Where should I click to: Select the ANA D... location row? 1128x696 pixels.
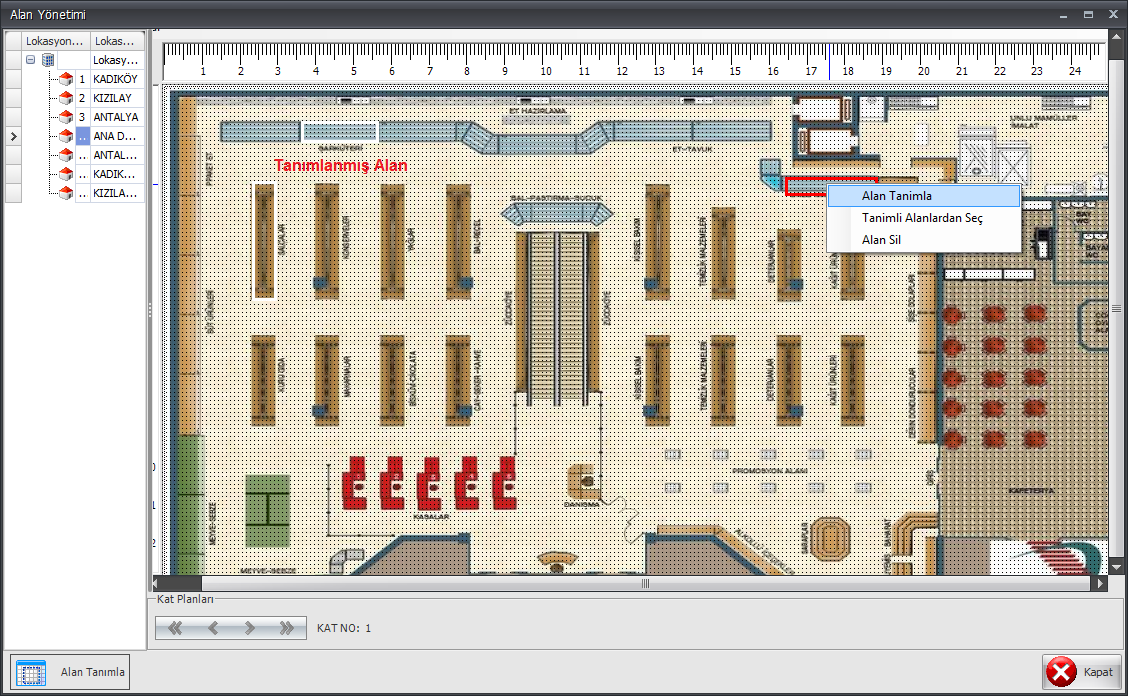[115, 136]
